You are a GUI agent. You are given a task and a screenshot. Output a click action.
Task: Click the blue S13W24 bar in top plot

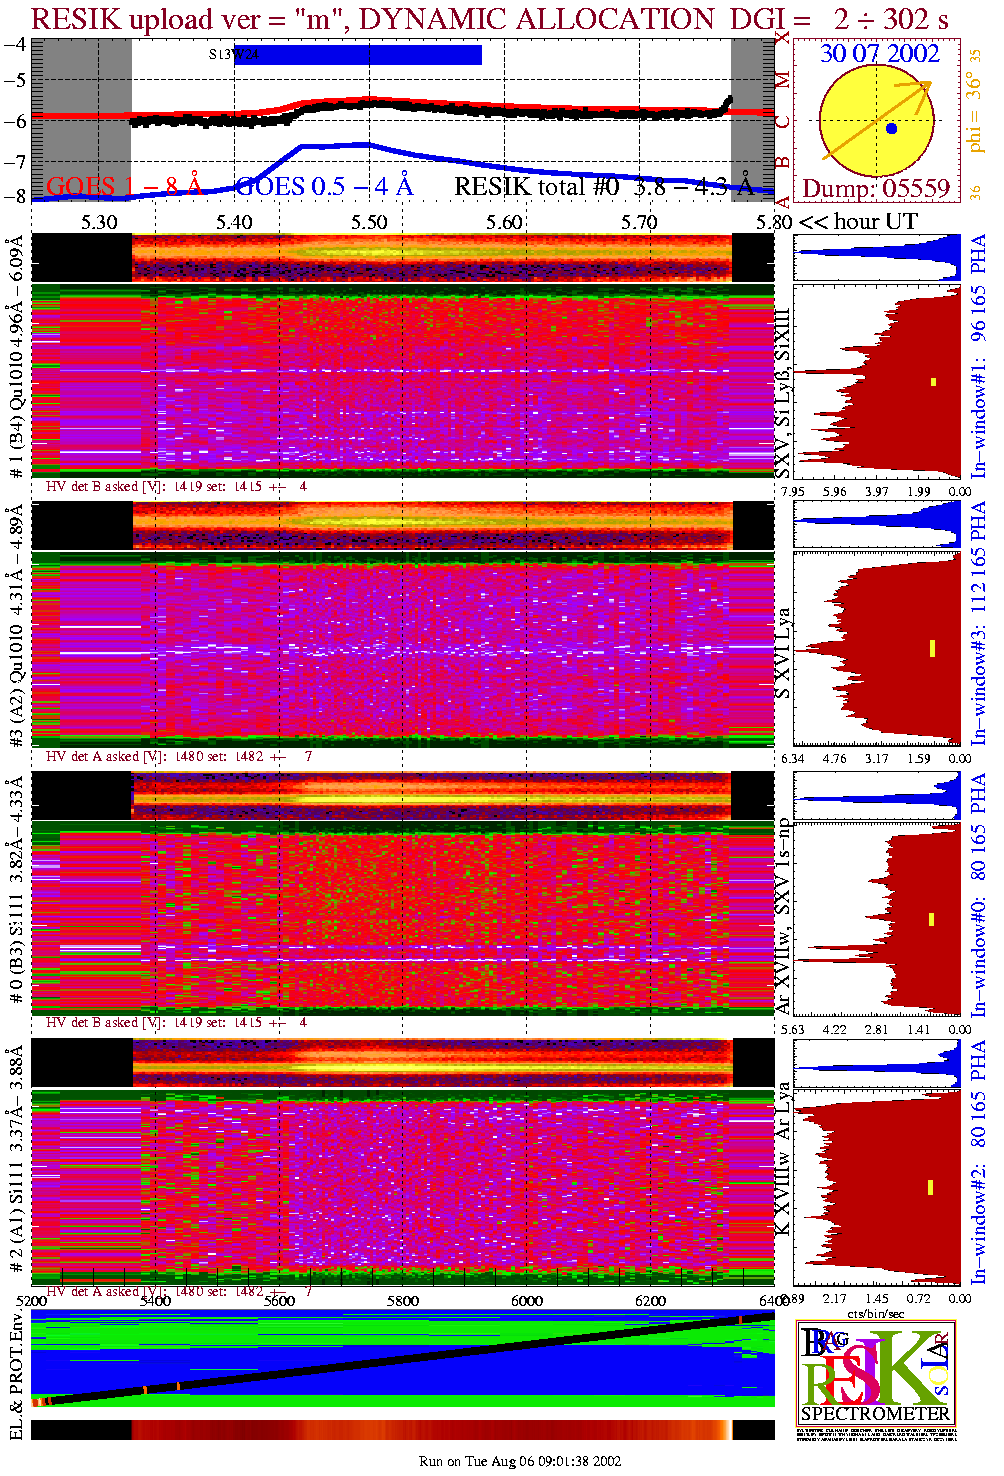357,55
